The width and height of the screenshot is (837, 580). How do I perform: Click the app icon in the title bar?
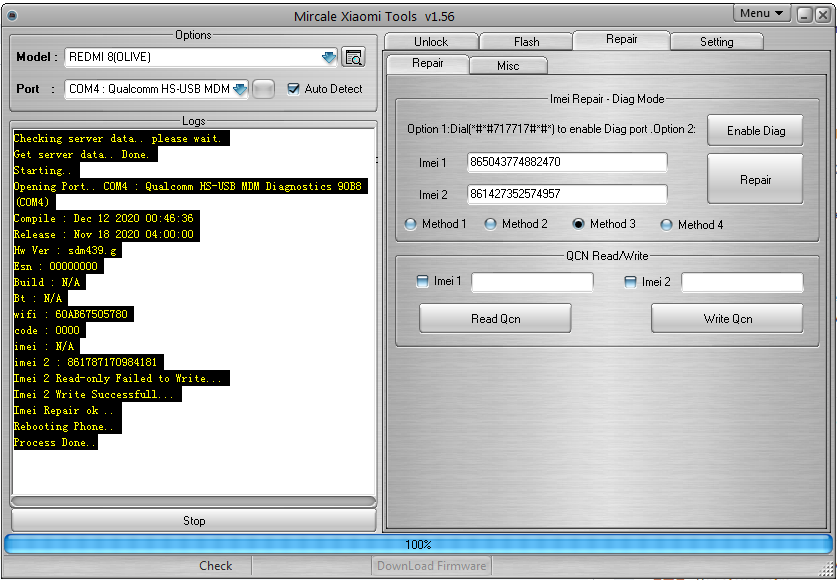[x=13, y=16]
